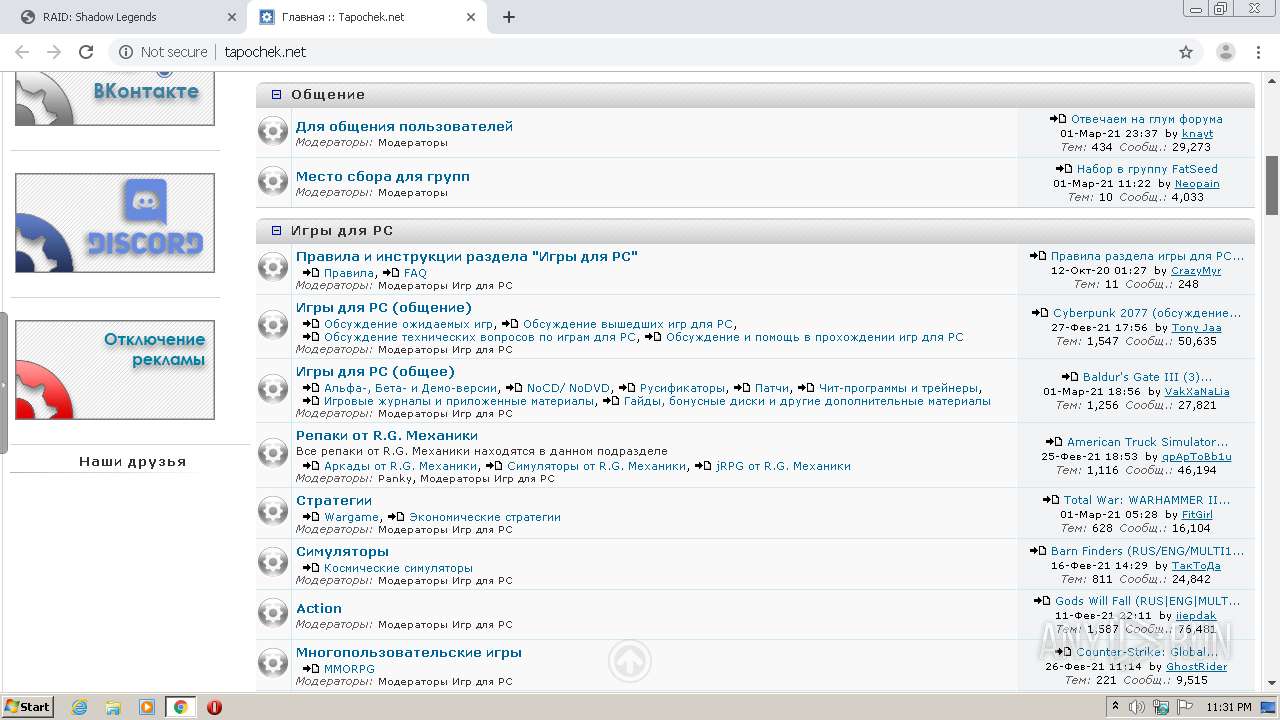Open last post Набор в группу FatSeed
Viewport: 1280px width, 720px height.
pyautogui.click(x=1147, y=169)
